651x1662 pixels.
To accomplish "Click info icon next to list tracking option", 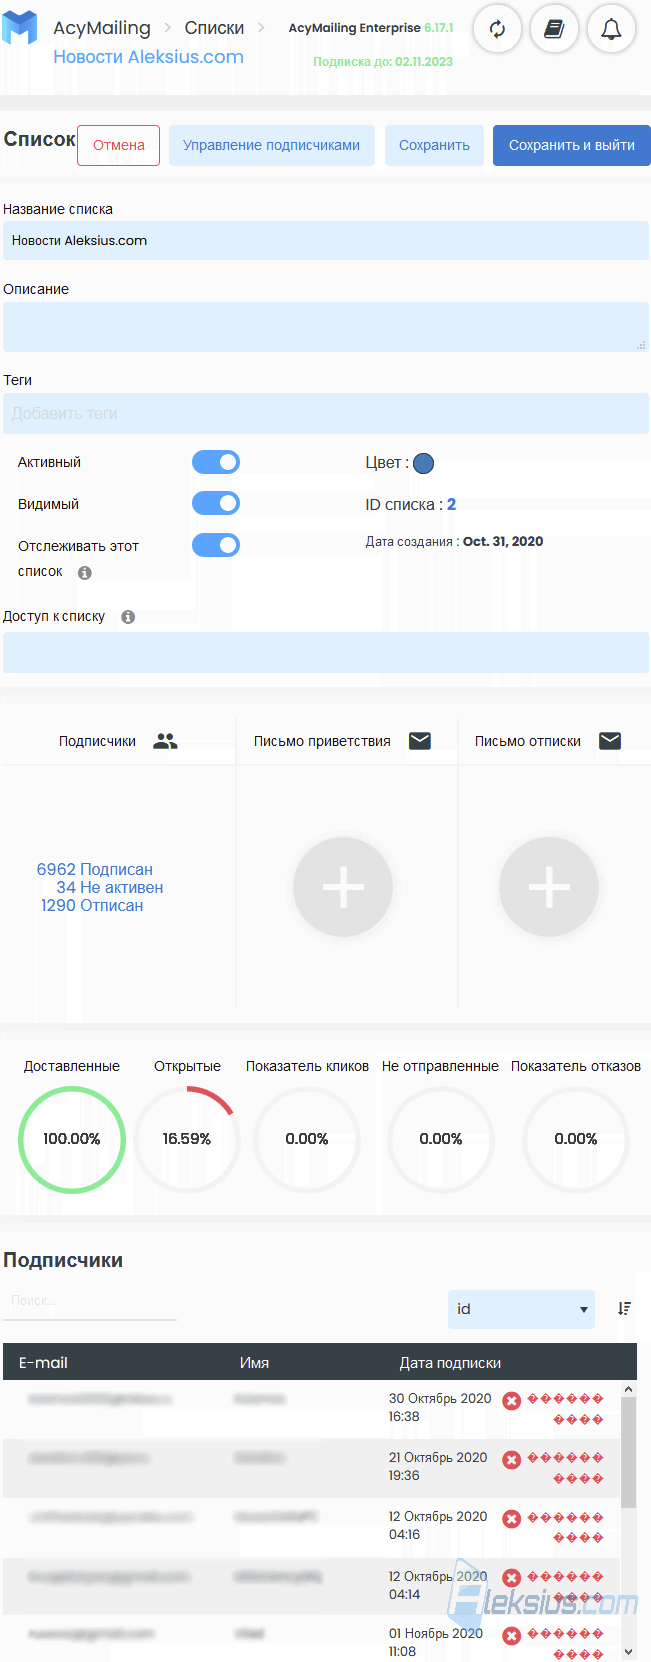I will tap(85, 573).
